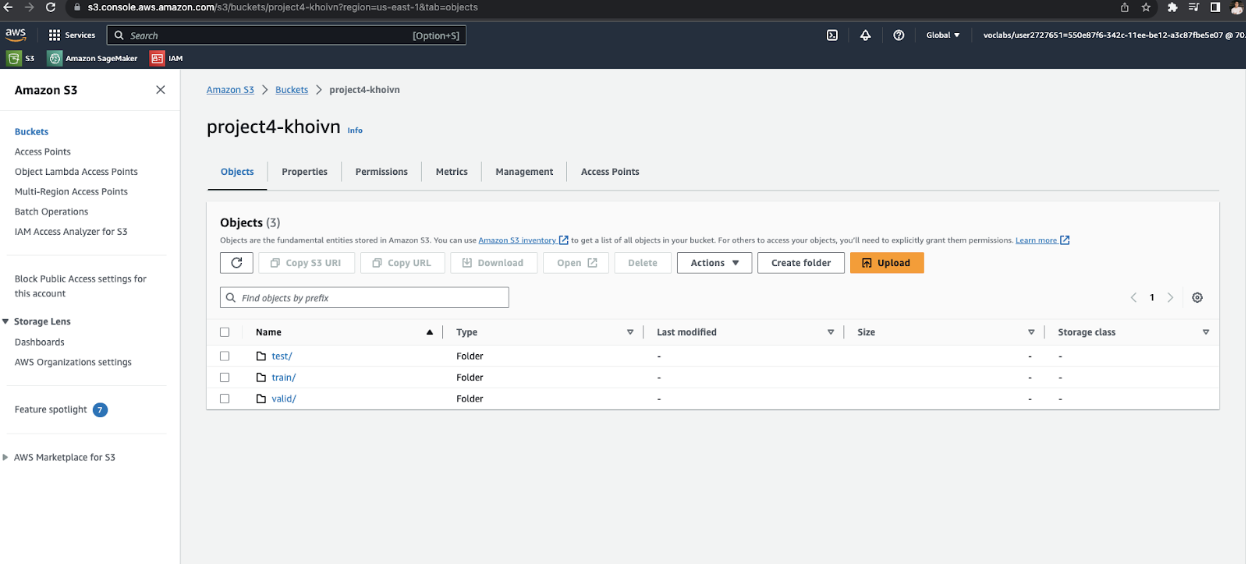The height and width of the screenshot is (568, 1246).
Task: Switch to the Management tab
Action: coord(524,172)
